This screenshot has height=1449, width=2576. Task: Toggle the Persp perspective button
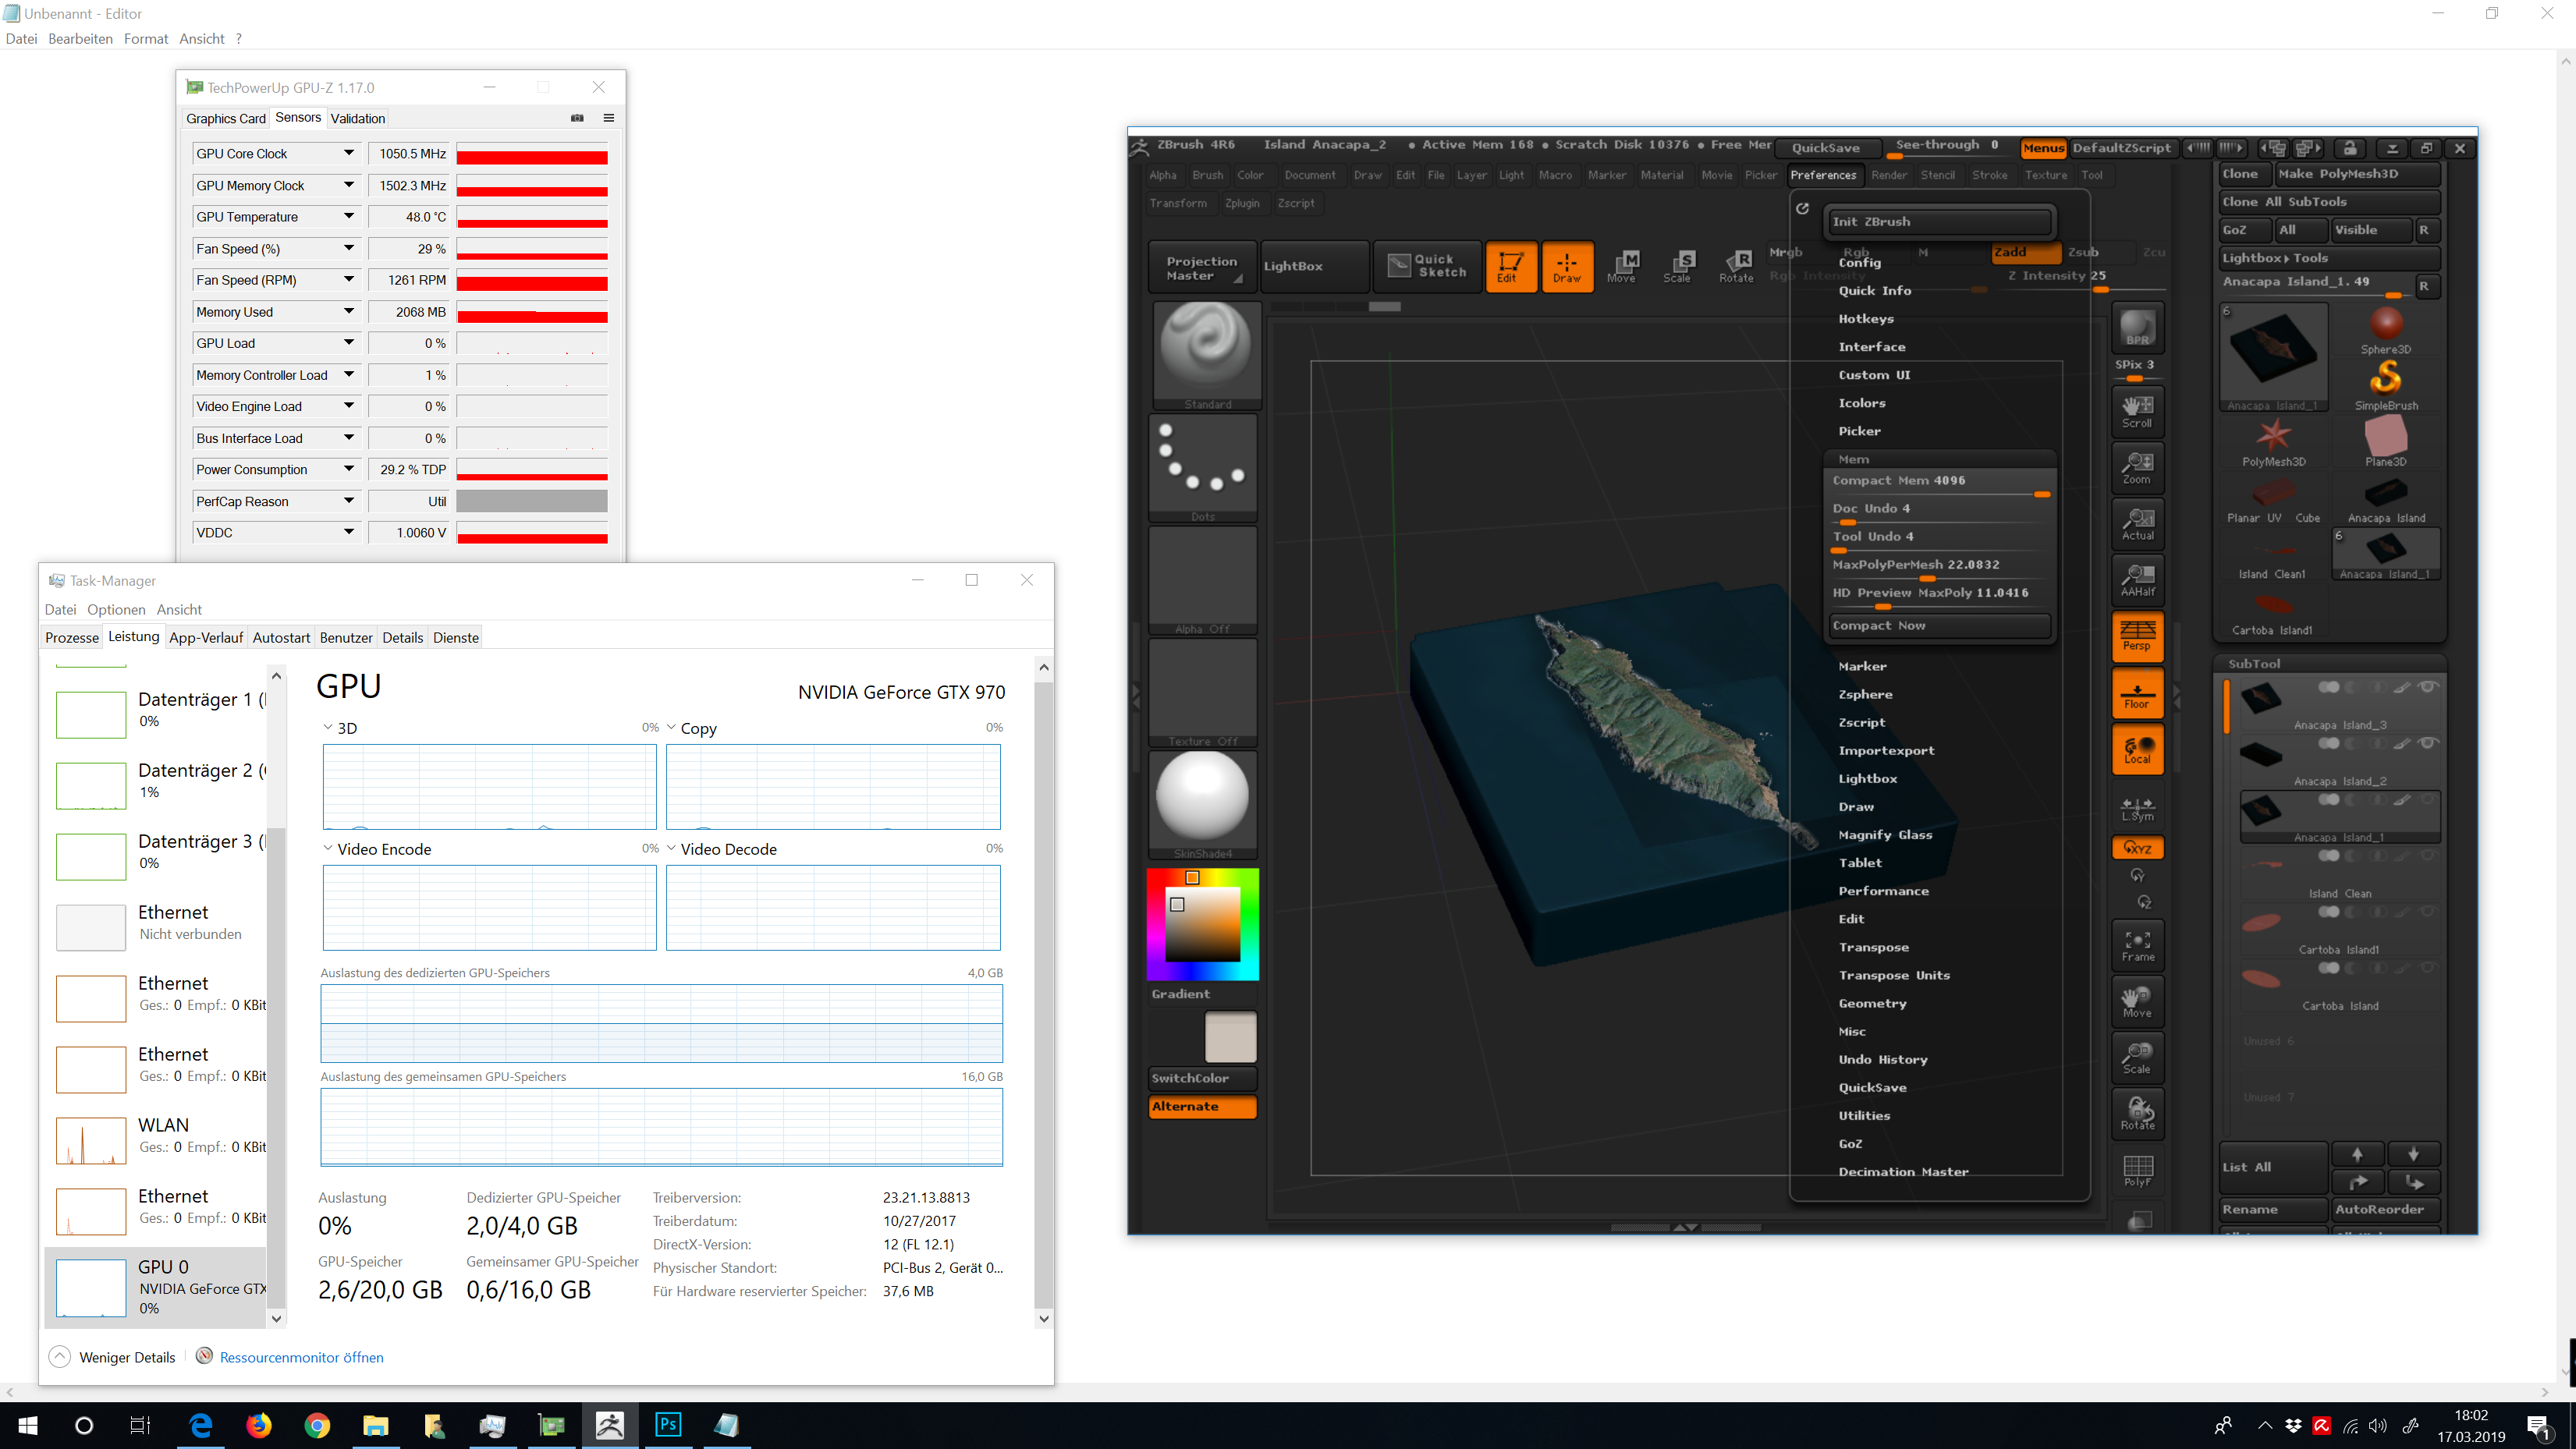pyautogui.click(x=2138, y=636)
